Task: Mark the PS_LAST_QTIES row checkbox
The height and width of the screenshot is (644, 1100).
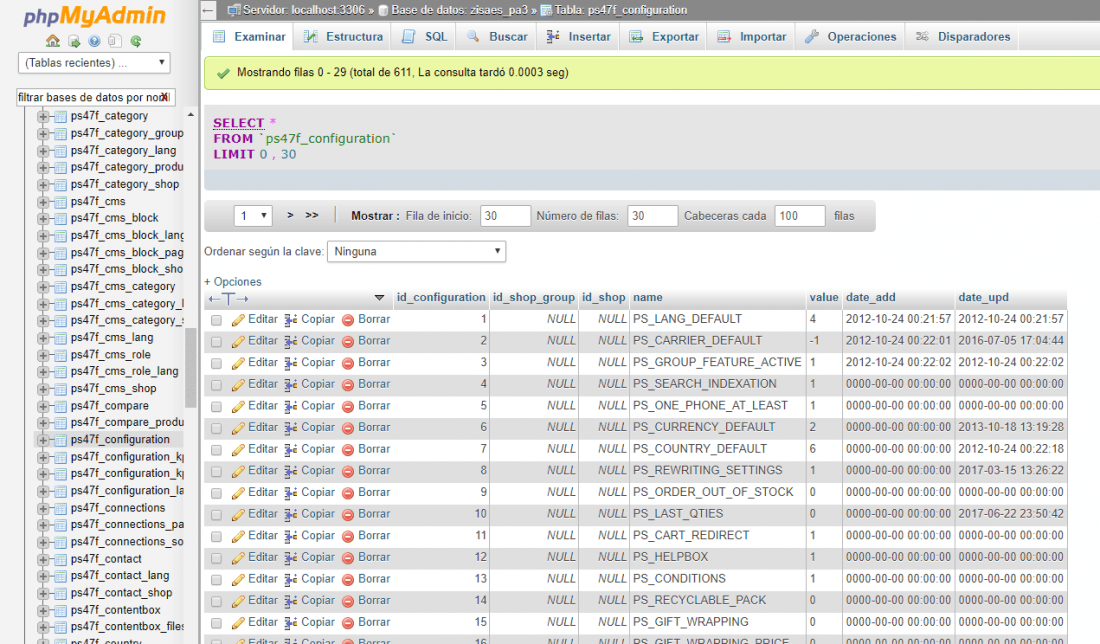Action: (217, 515)
